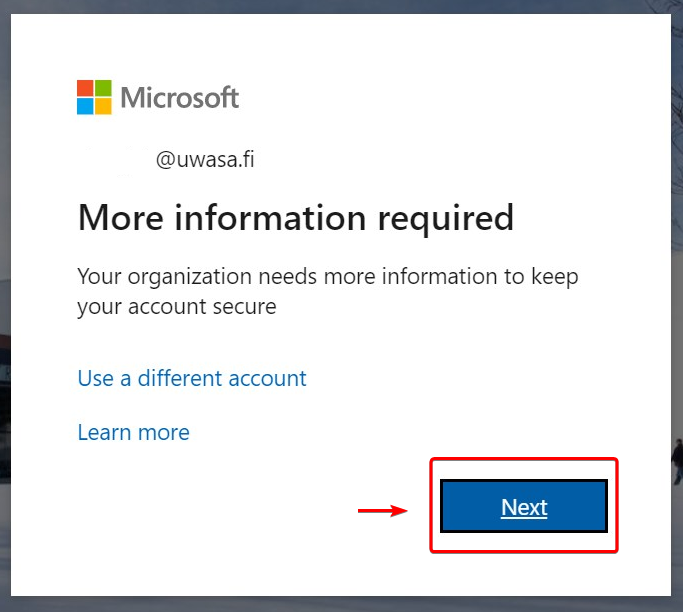Open the 'Learn more' link
The image size is (683, 612).
(x=133, y=432)
